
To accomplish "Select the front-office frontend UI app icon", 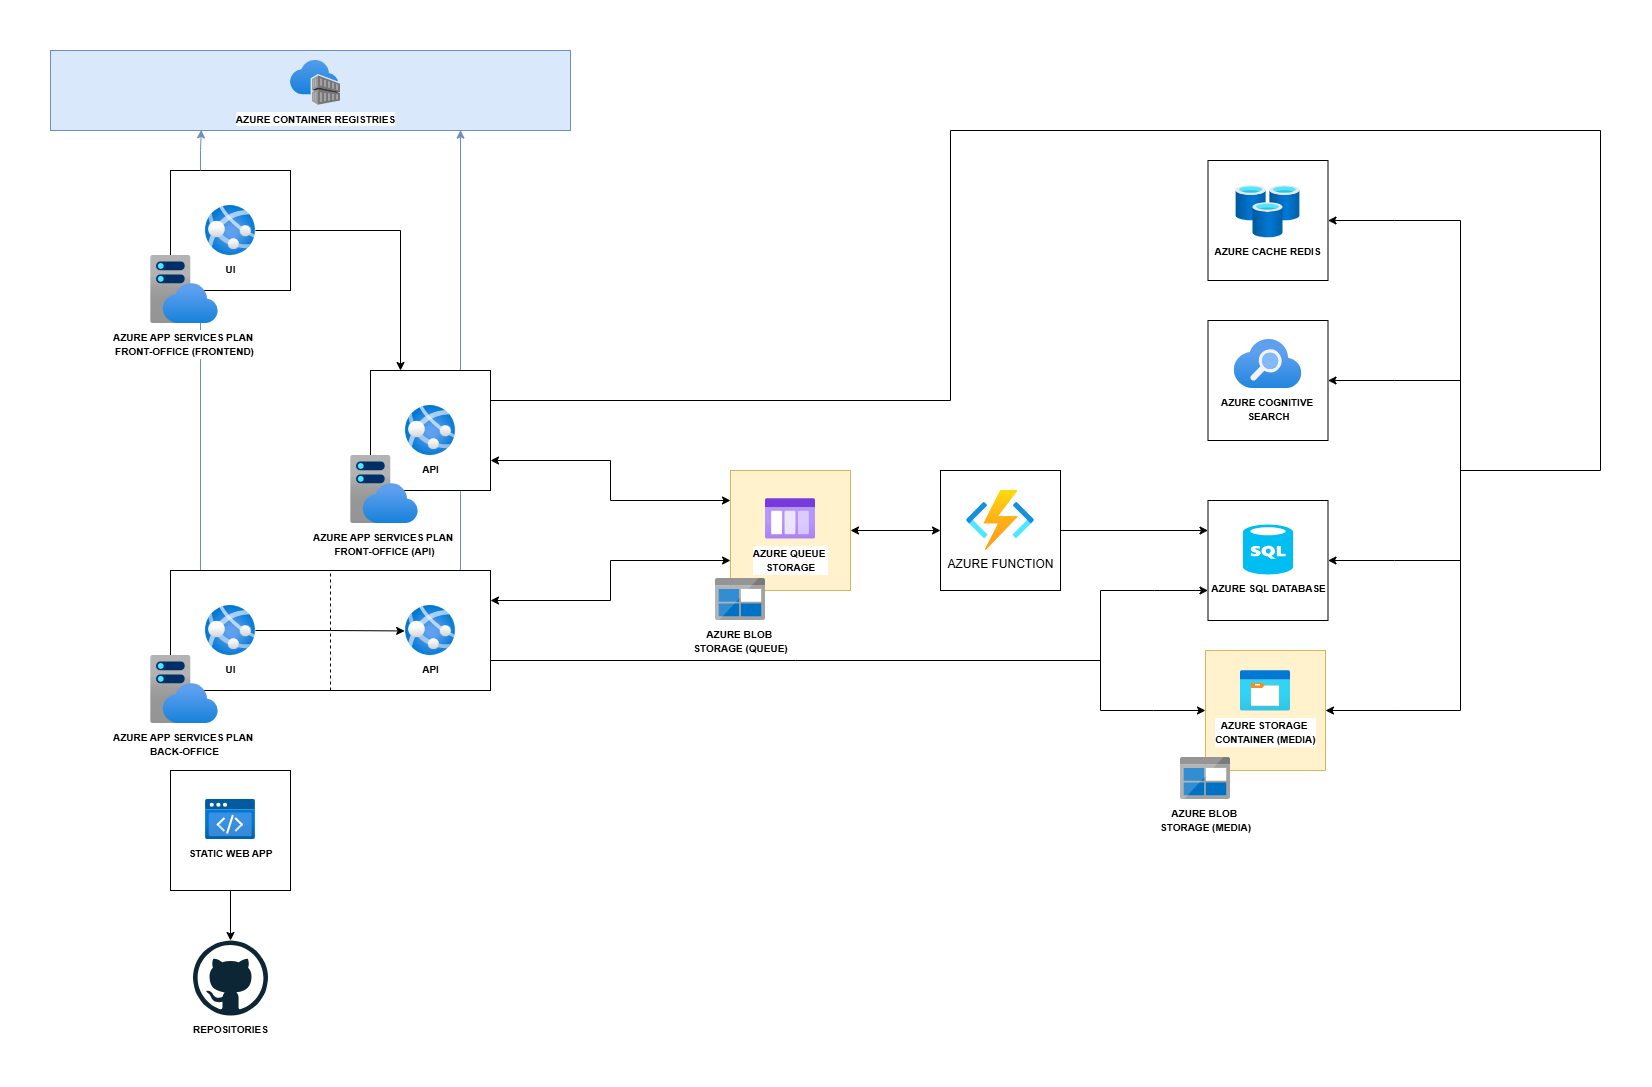I will click(230, 230).
